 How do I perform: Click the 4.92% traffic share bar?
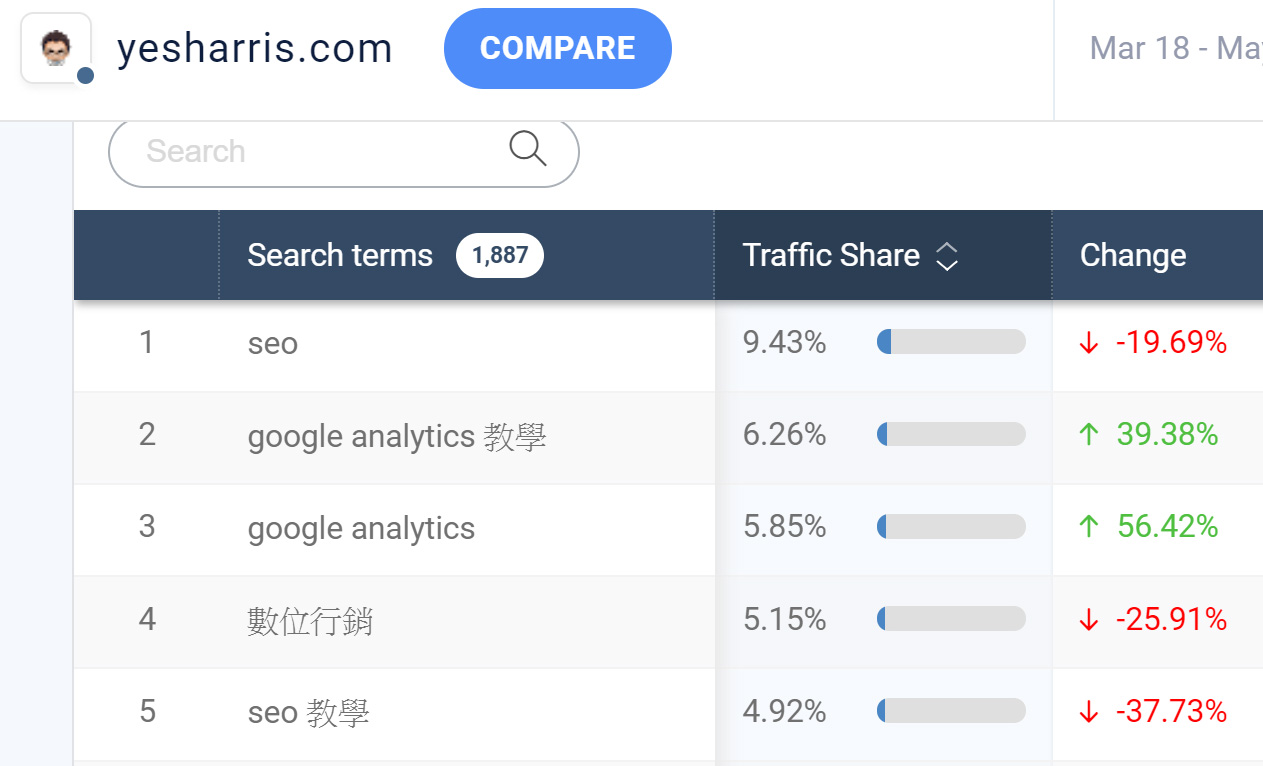pos(951,711)
